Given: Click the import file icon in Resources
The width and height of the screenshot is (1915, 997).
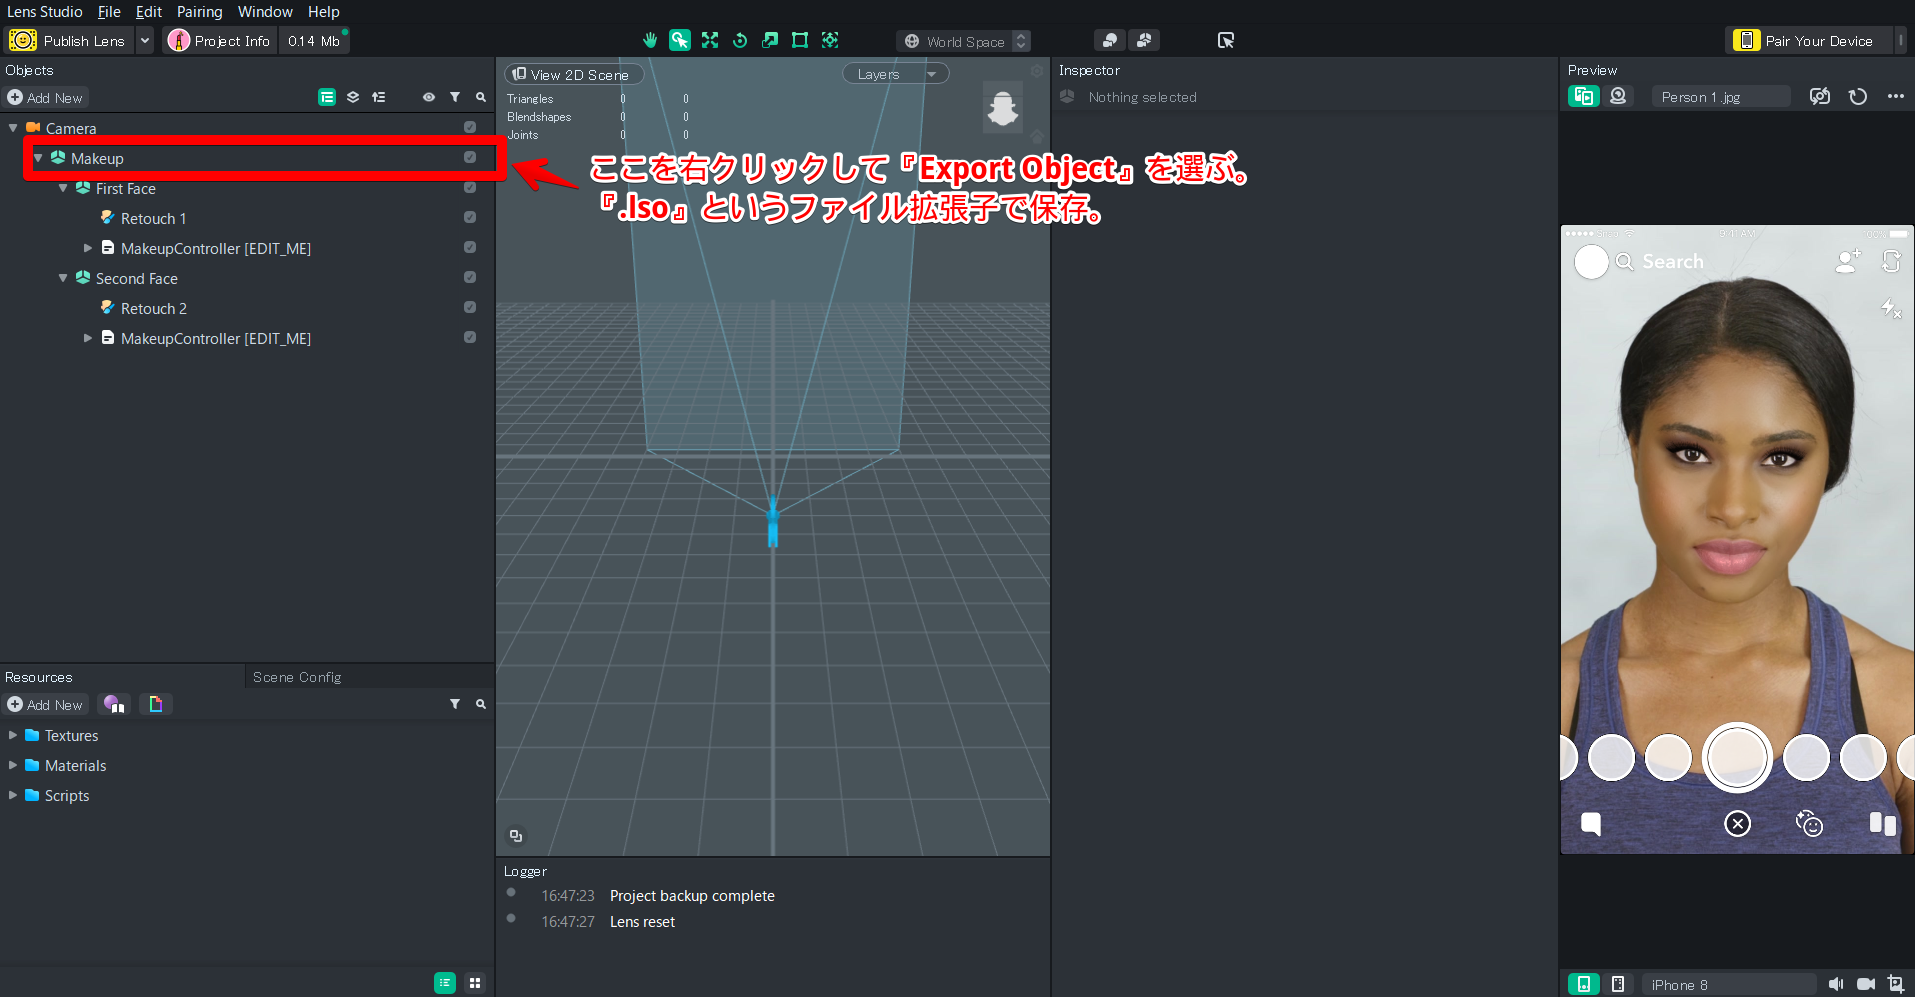Looking at the screenshot, I should tap(156, 704).
